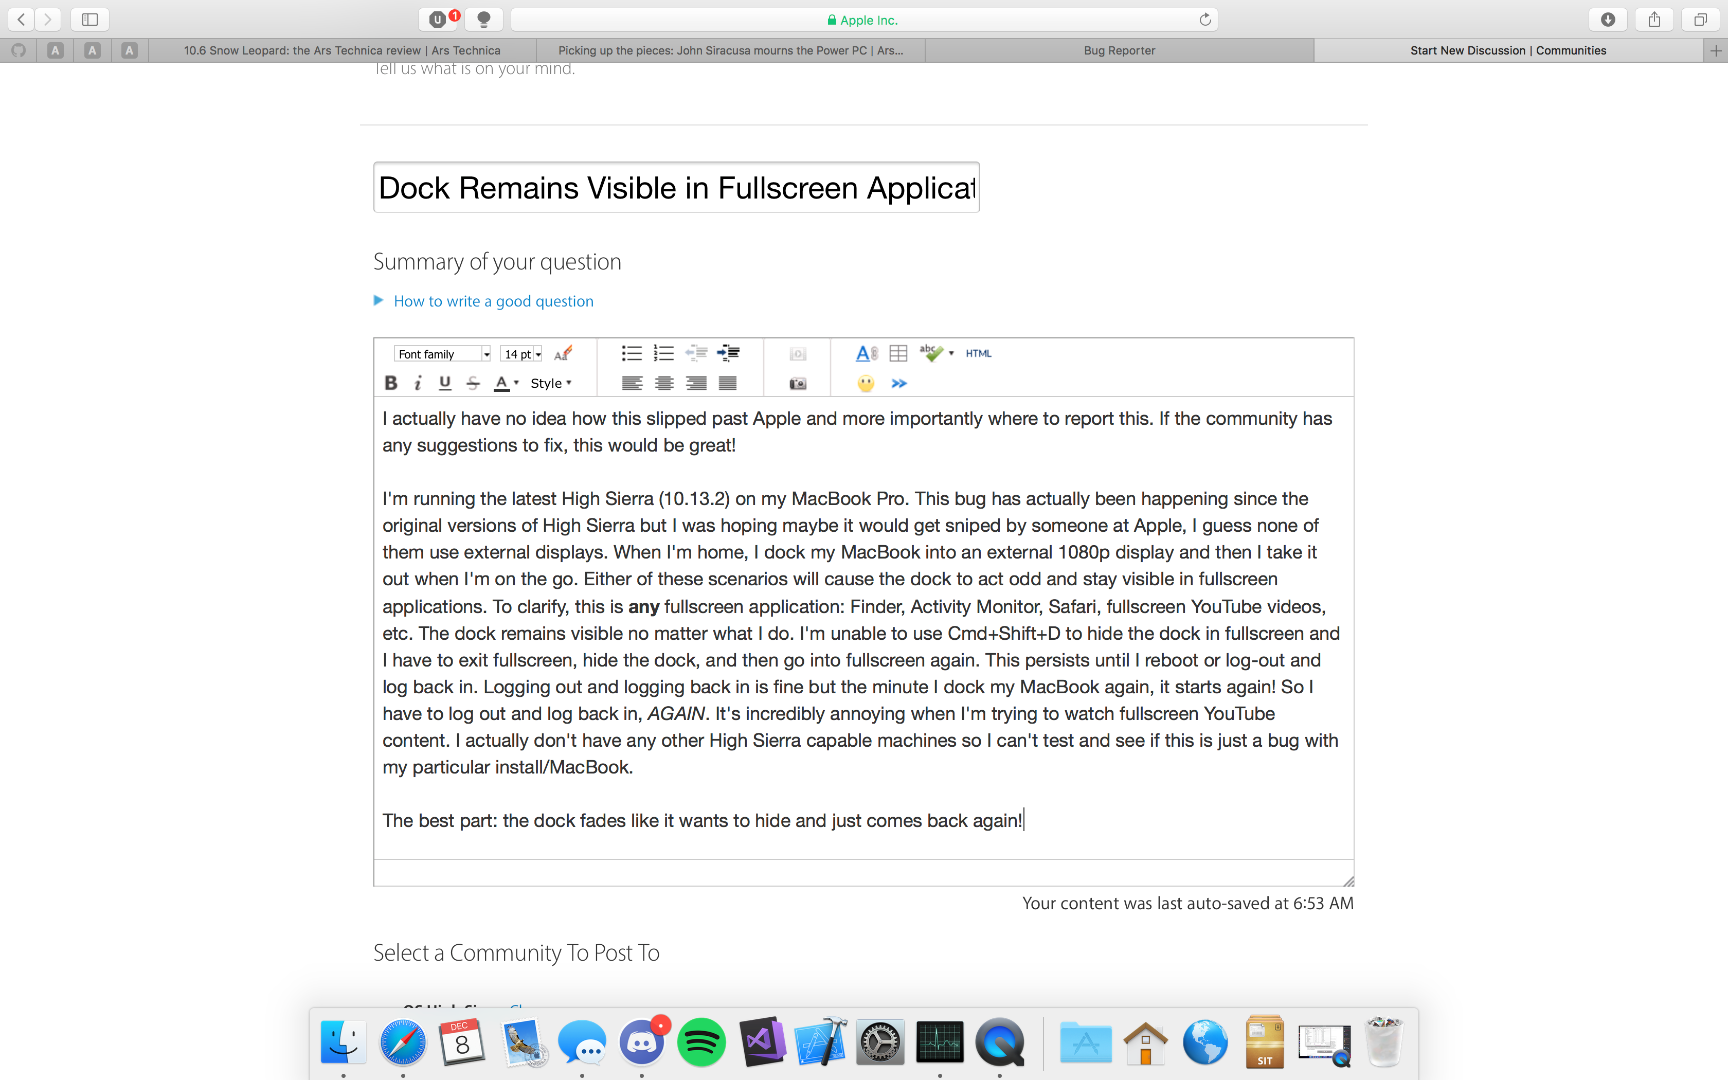1728x1080 pixels.
Task: Insert a numbered list
Action: coord(664,353)
